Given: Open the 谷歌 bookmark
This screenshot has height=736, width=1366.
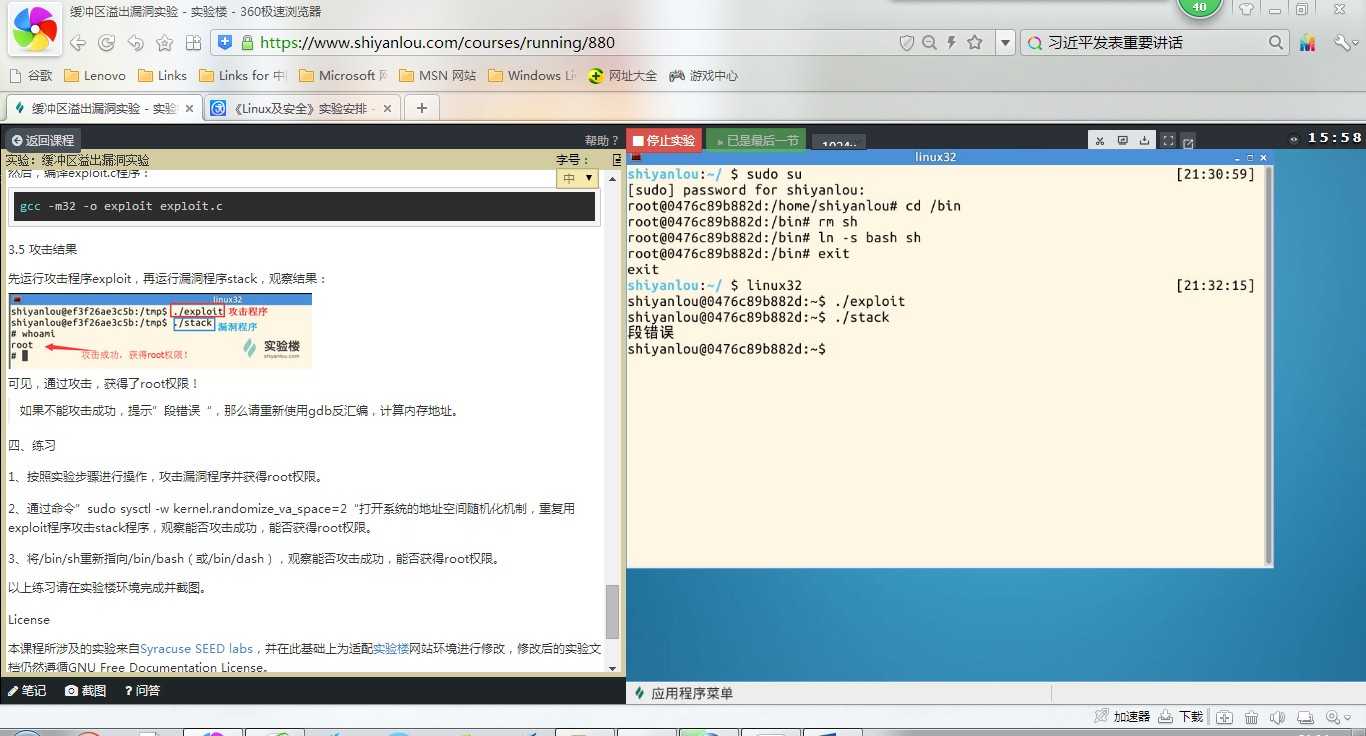Looking at the screenshot, I should click(x=30, y=75).
